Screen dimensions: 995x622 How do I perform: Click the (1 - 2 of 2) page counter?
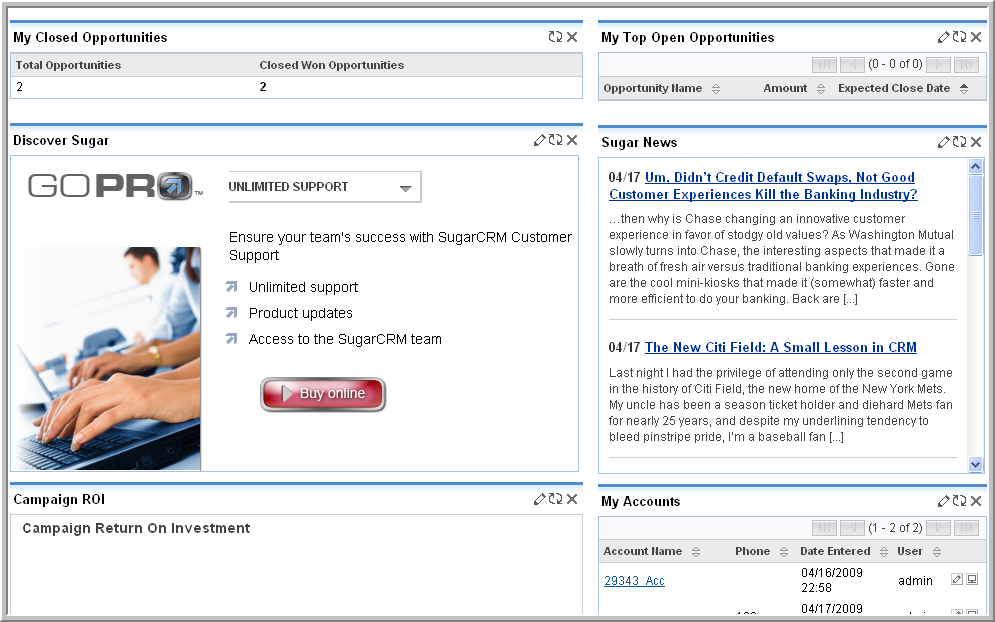click(x=895, y=527)
